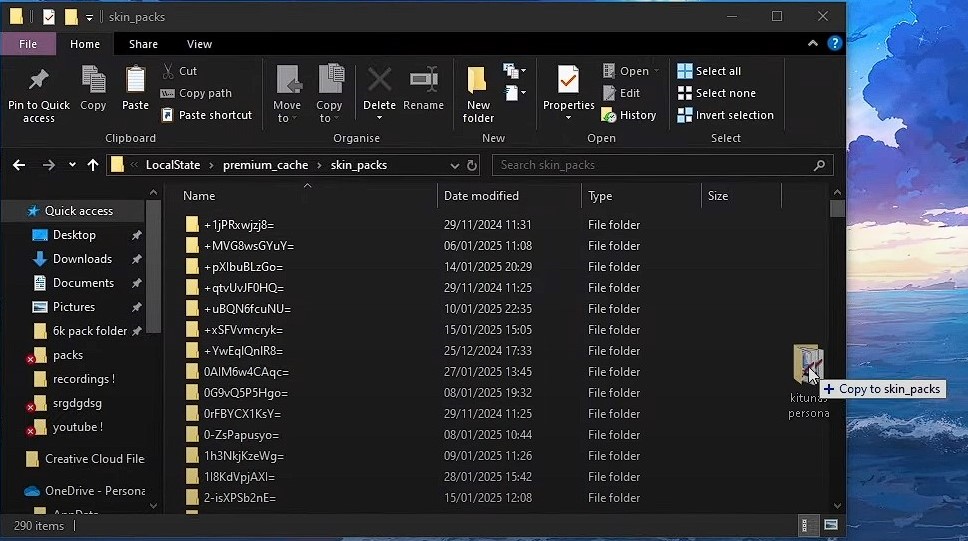Screen dimensions: 968x541
Task: Click Invert selection in ribbon
Action: (725, 115)
